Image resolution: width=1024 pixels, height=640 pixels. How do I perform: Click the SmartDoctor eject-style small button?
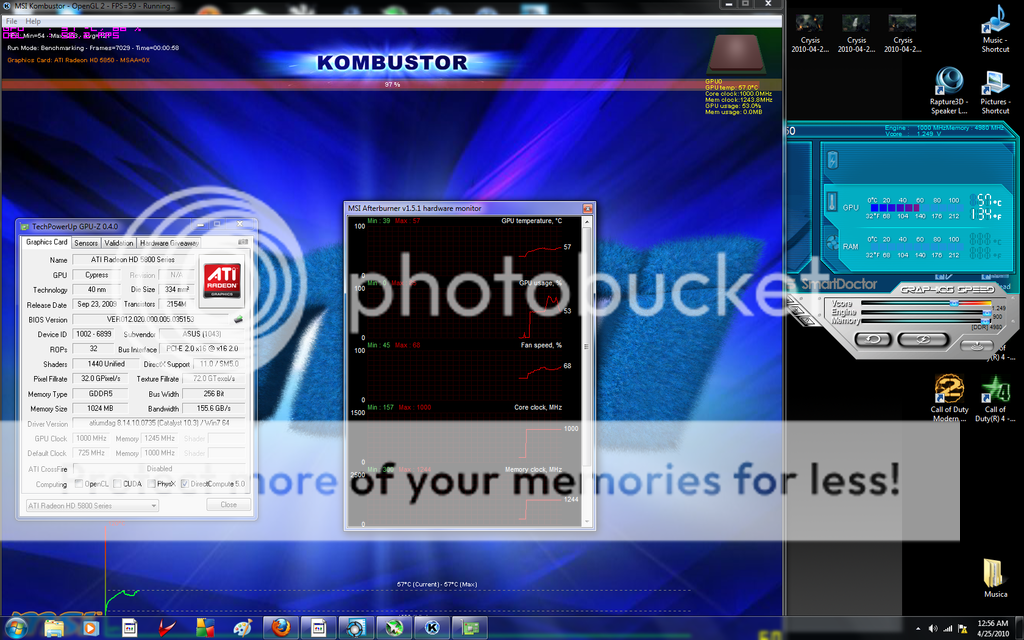point(976,346)
